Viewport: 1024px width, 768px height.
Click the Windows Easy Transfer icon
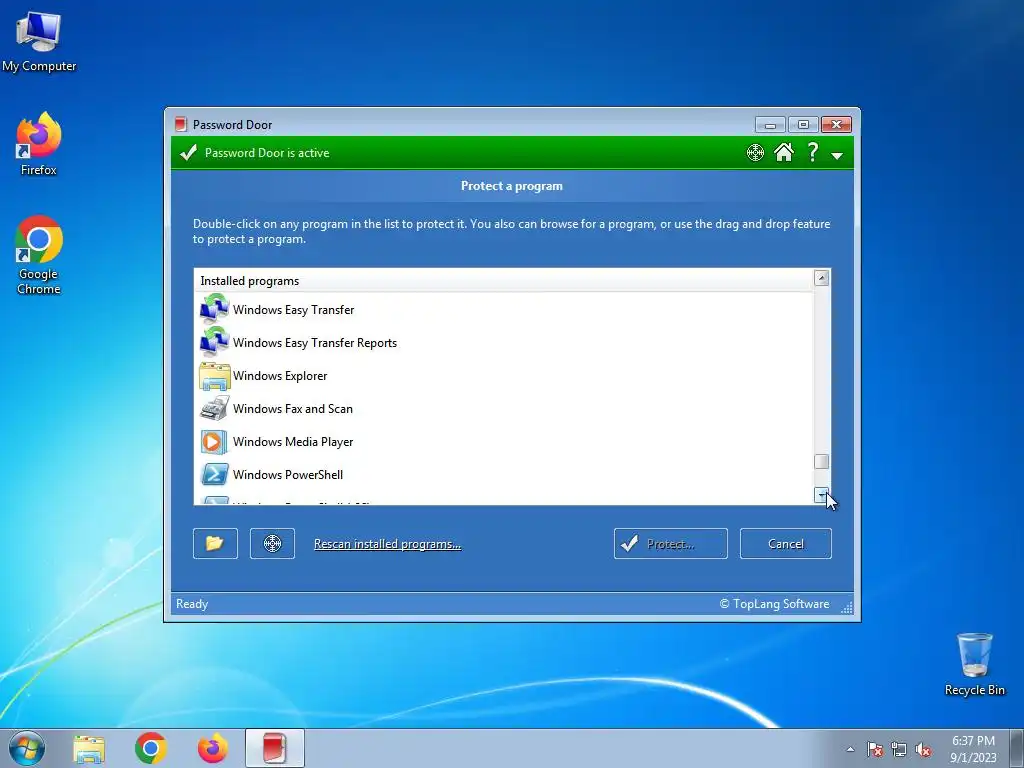point(214,310)
